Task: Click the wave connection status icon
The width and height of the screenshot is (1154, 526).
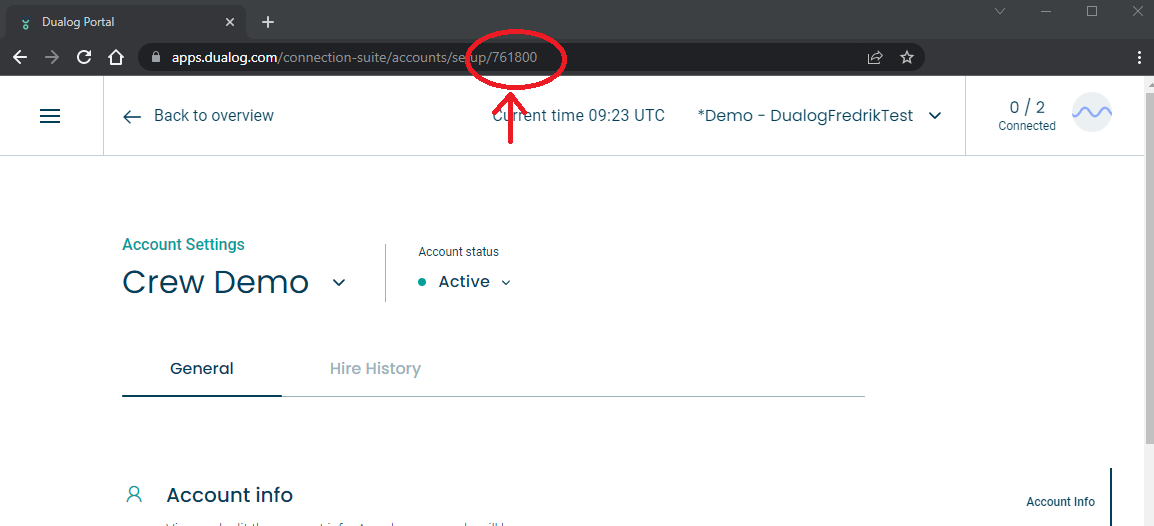Action: (1091, 113)
